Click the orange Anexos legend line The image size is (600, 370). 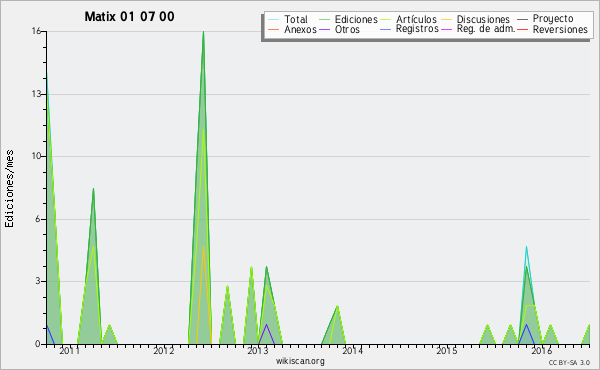(x=273, y=29)
